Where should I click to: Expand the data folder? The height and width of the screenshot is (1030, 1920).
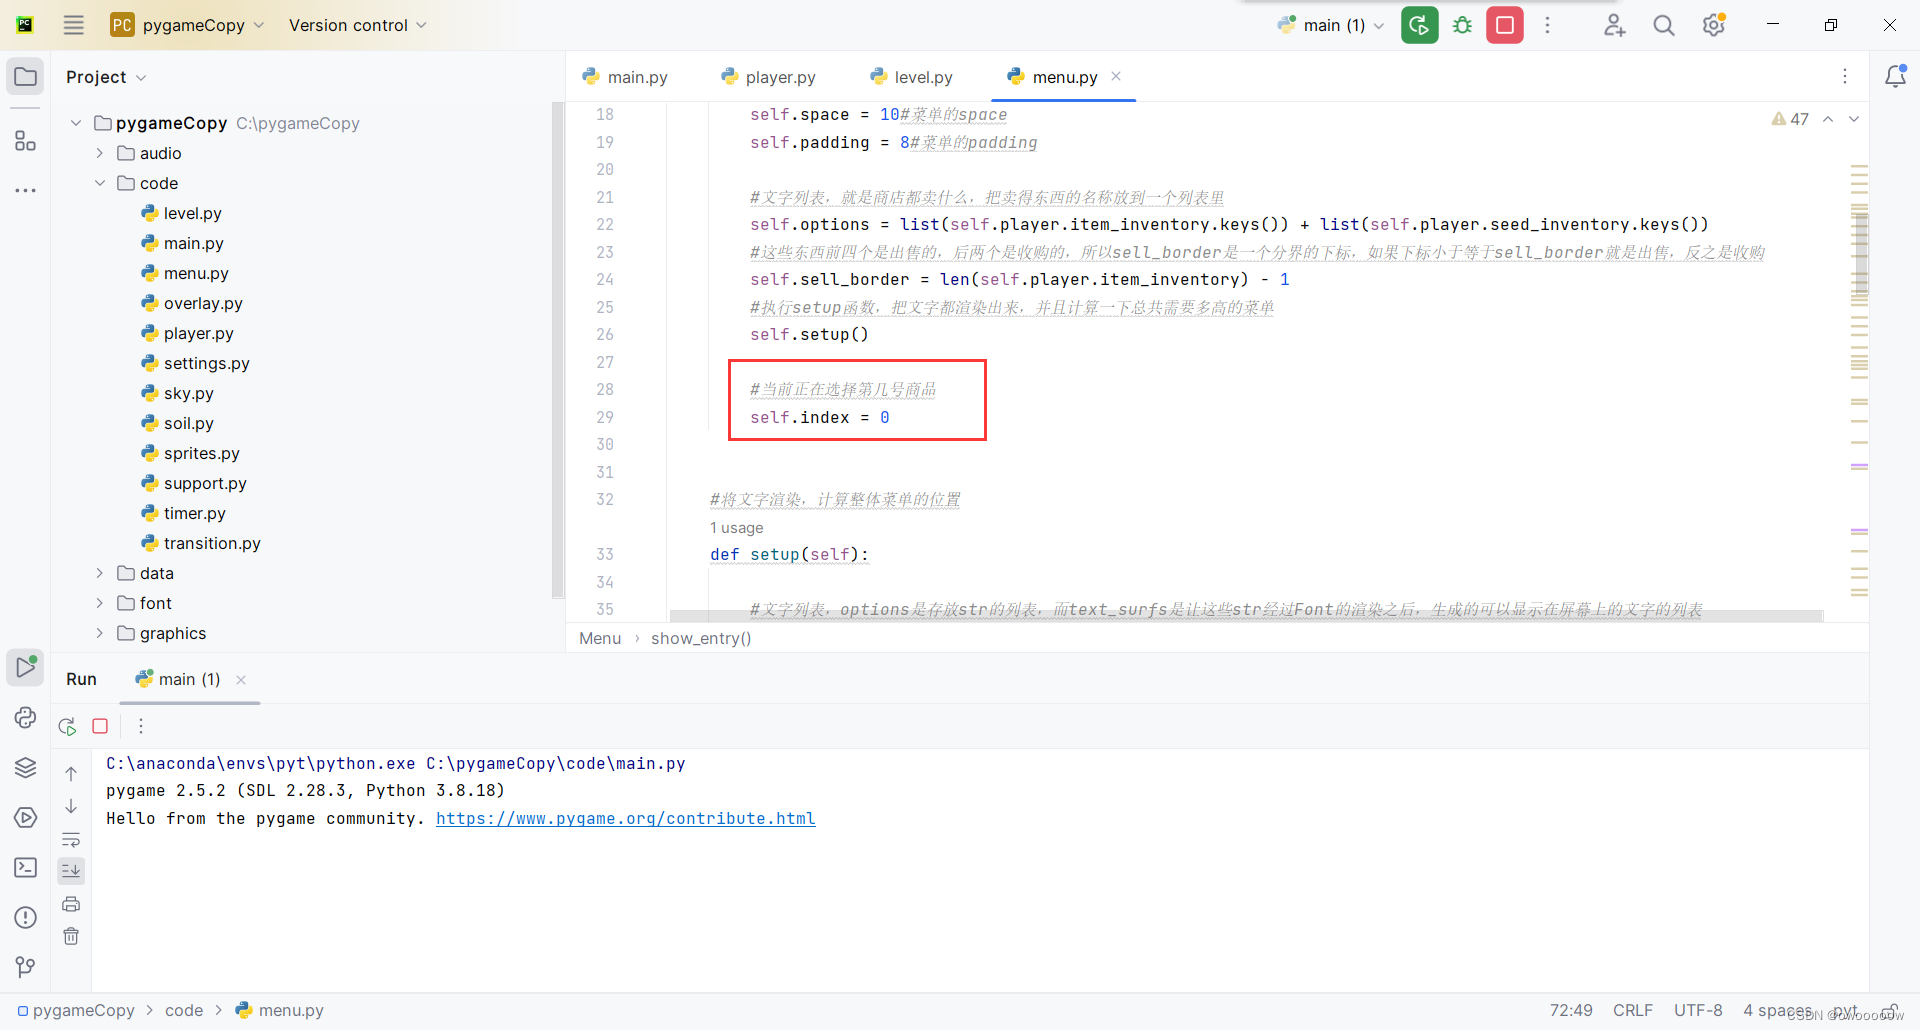[x=100, y=573]
